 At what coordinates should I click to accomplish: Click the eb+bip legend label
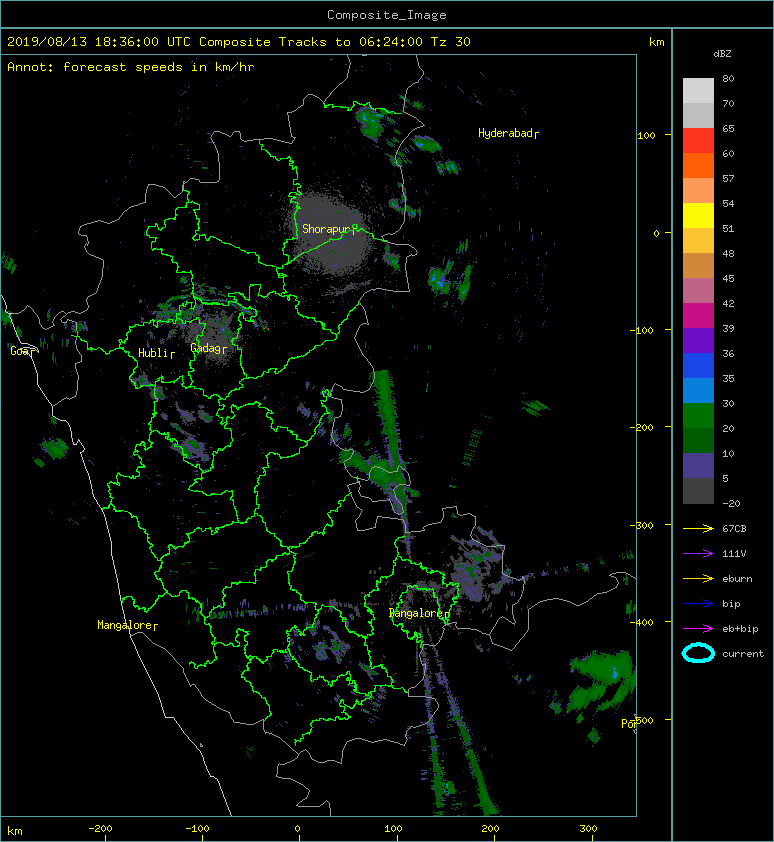(740, 629)
